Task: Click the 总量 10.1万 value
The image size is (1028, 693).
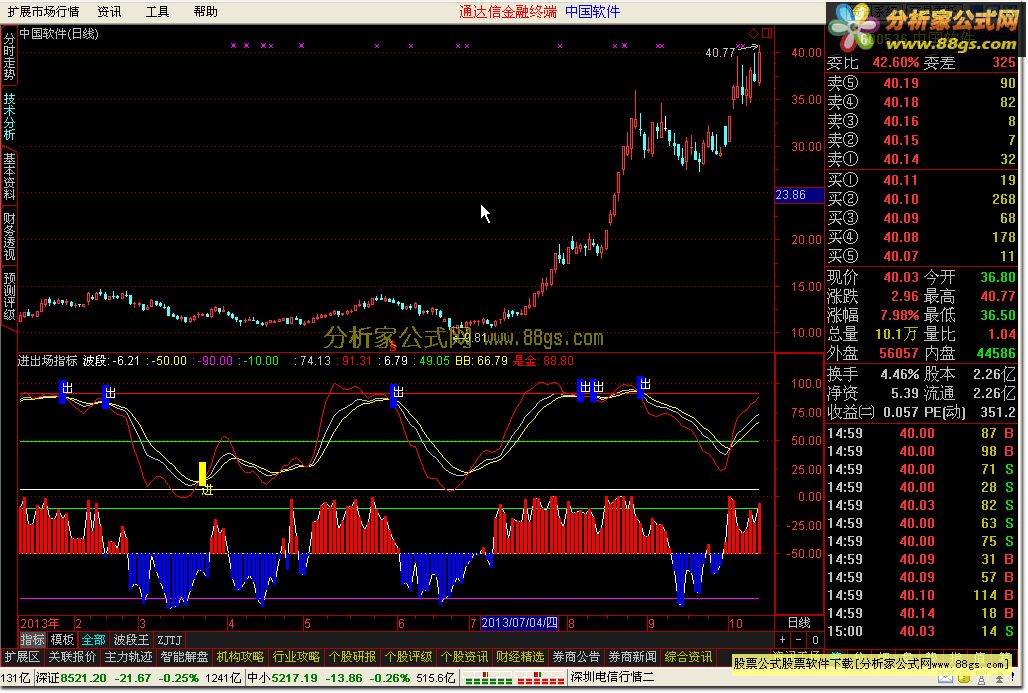Action: pyautogui.click(x=896, y=334)
